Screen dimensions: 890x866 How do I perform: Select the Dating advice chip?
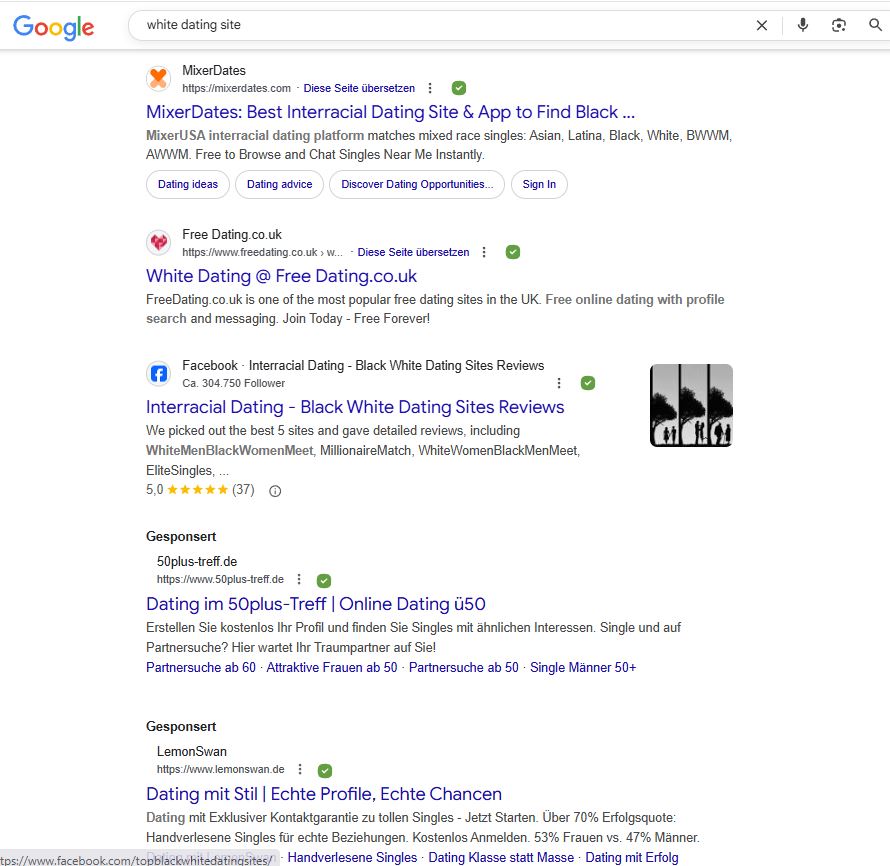(x=279, y=184)
